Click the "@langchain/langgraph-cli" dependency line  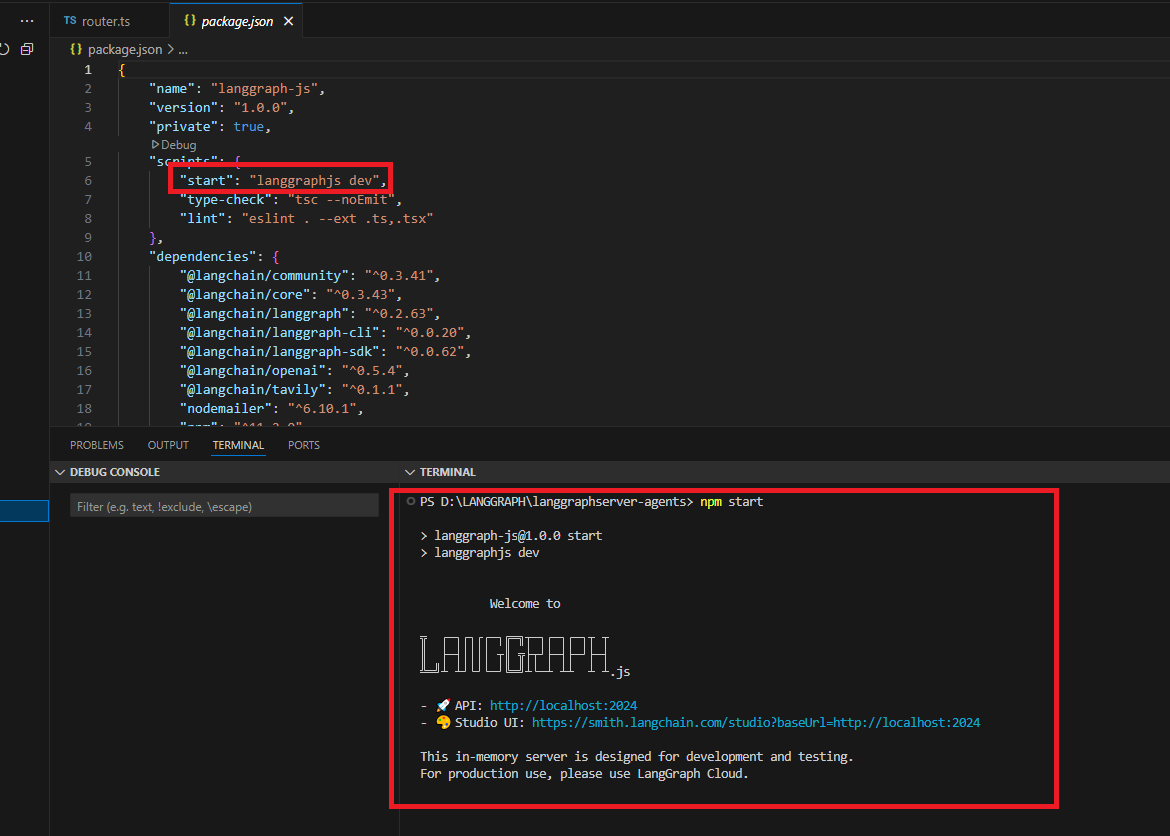(x=325, y=333)
